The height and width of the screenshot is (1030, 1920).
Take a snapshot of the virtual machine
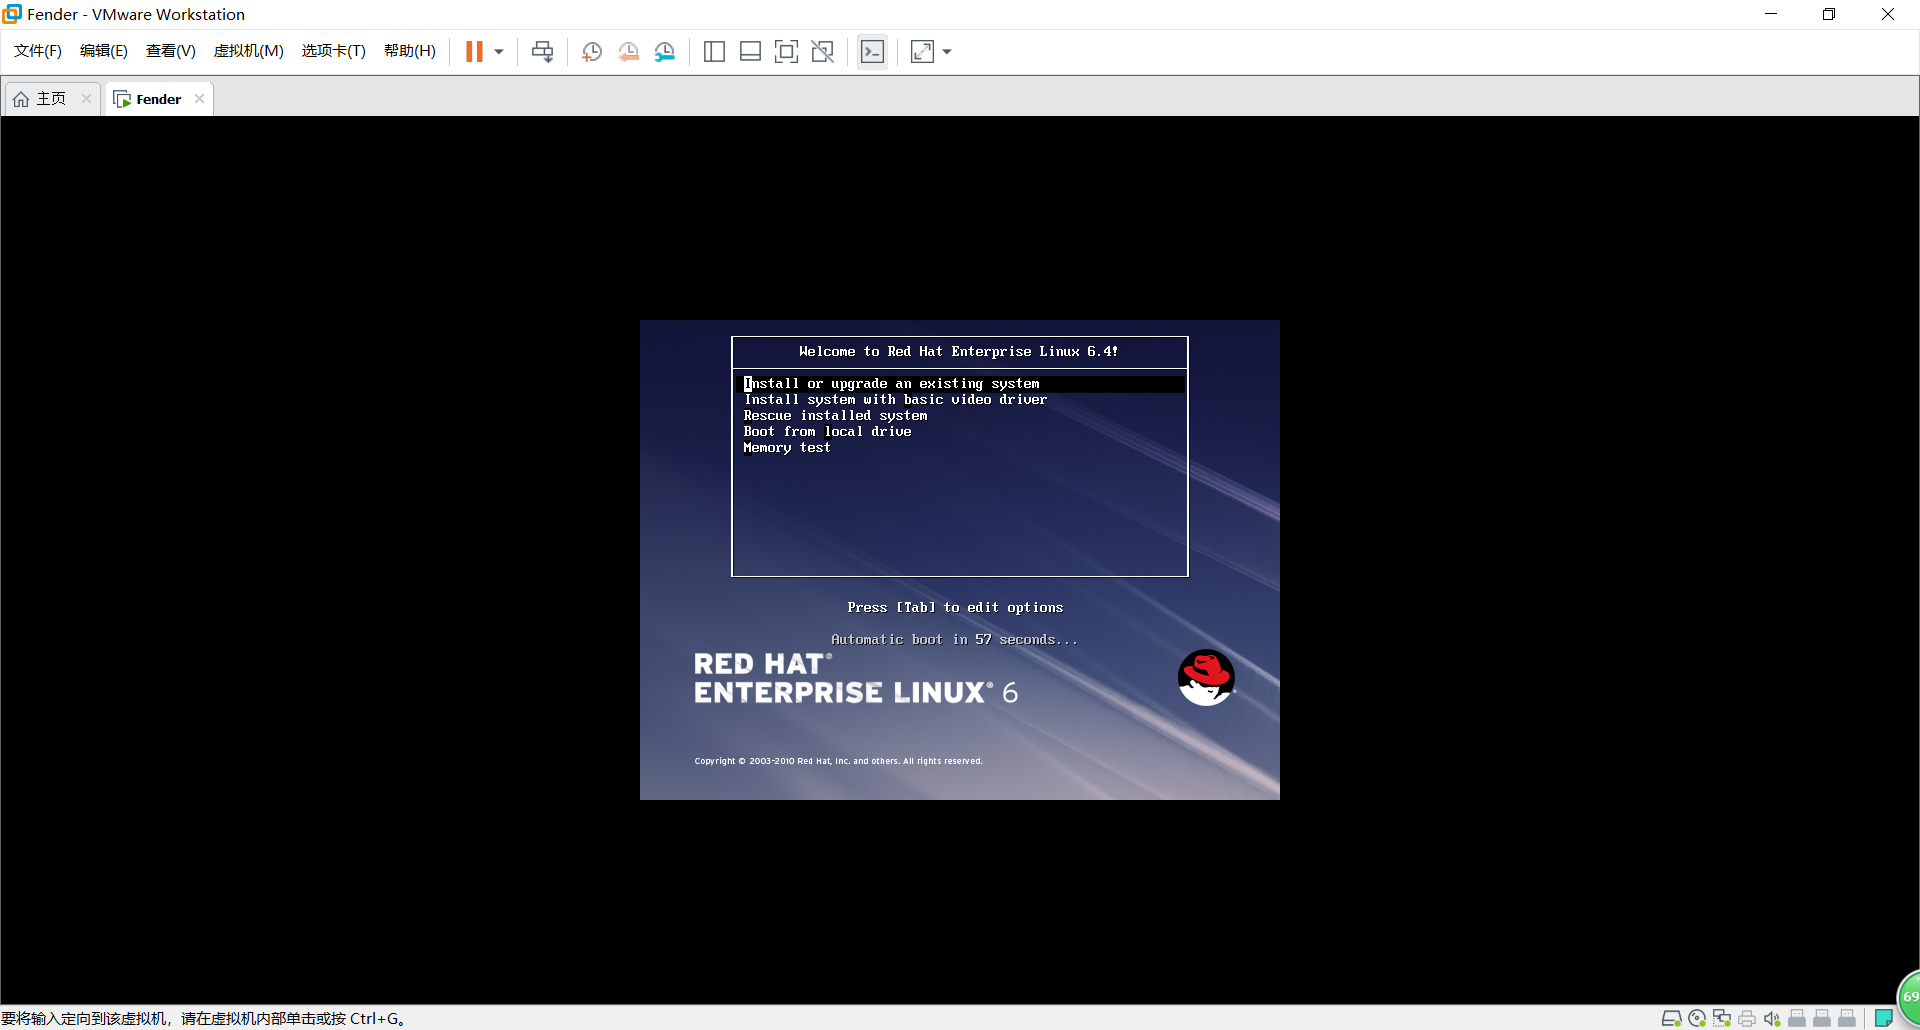tap(591, 51)
